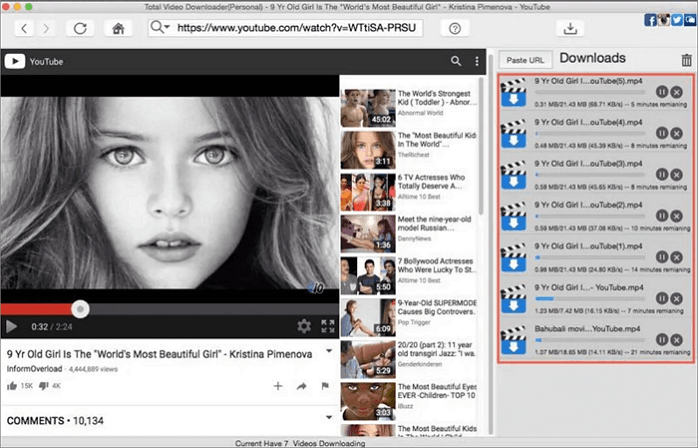Image resolution: width=698 pixels, height=448 pixels.
Task: Pause the YouTube(5).mp4 download
Action: pyautogui.click(x=661, y=92)
